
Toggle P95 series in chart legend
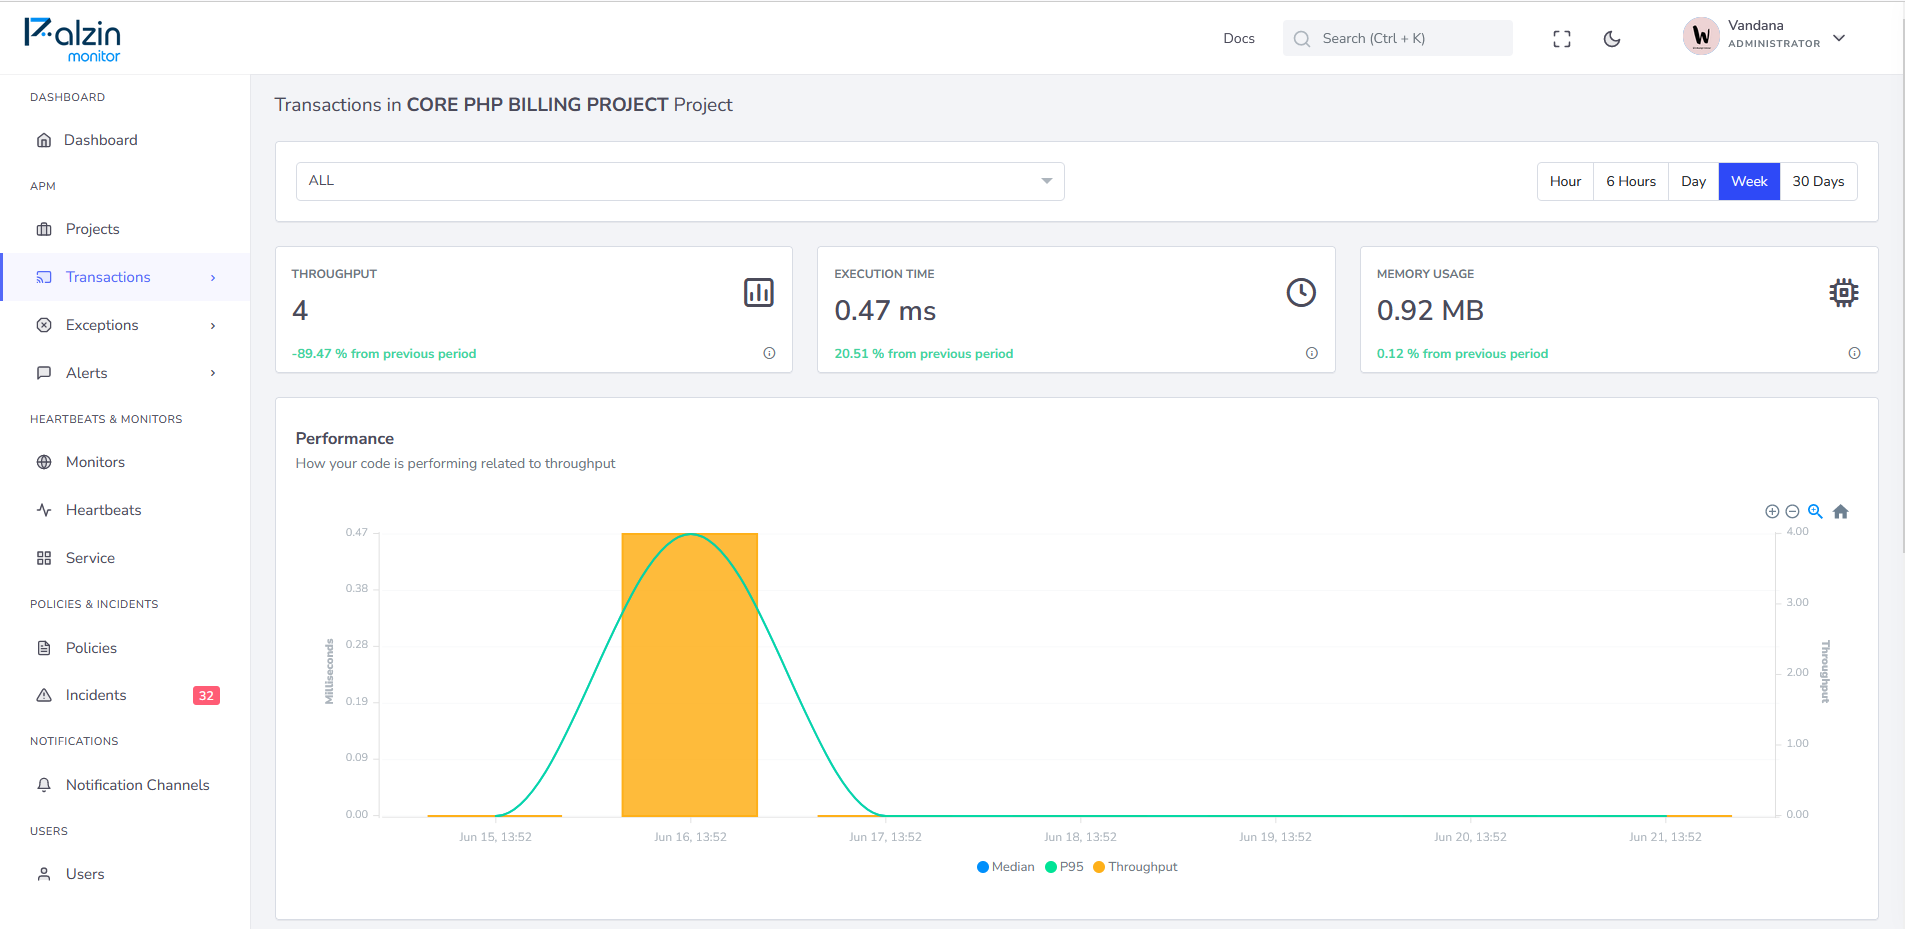1064,867
